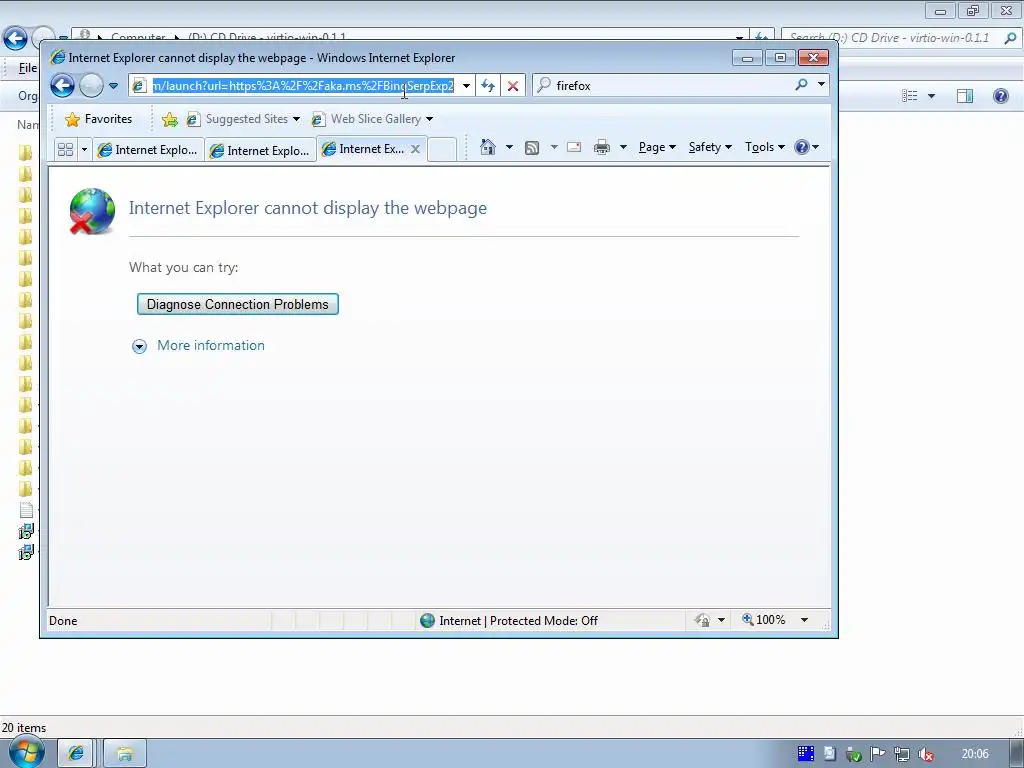
Task: Refresh the page with the refresh icon
Action: (x=488, y=86)
